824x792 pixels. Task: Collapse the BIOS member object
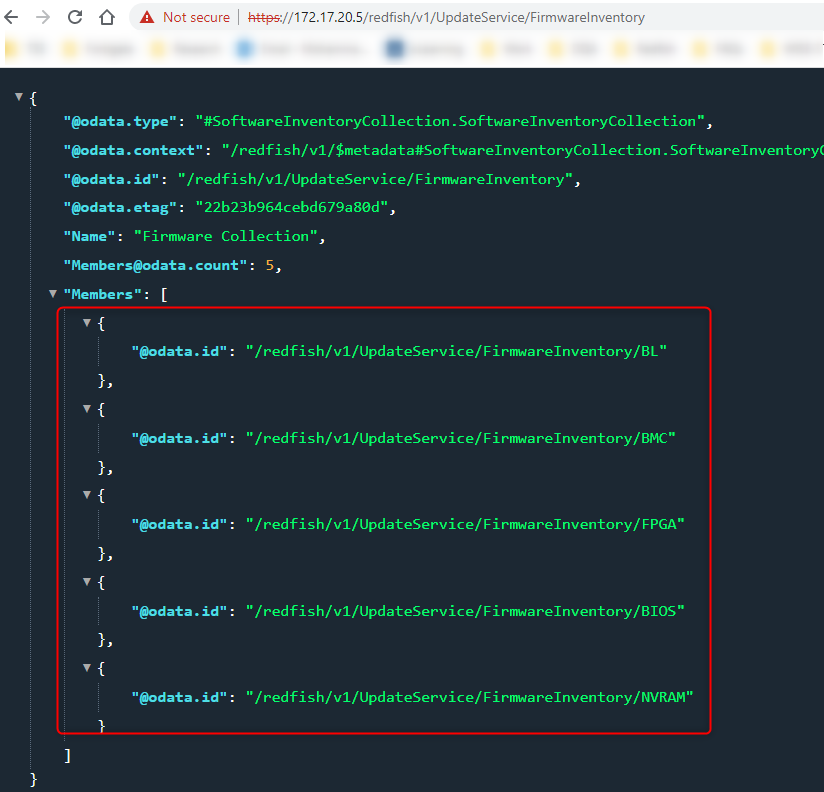pos(87,581)
